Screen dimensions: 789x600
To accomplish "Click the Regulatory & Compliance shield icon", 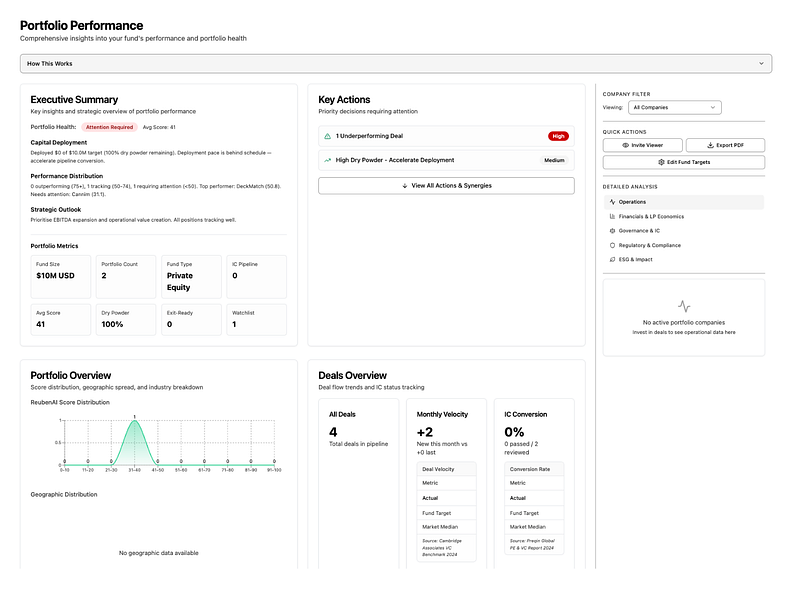I will point(612,246).
